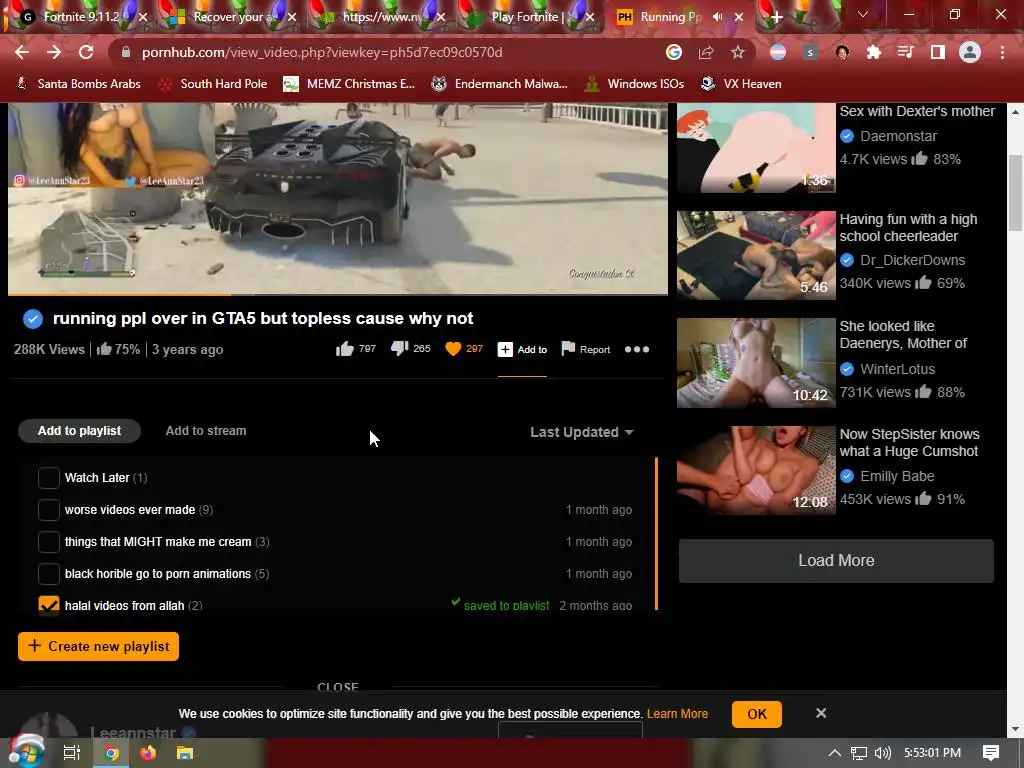
Task: Select the Add to stream tab
Action: pos(206,431)
